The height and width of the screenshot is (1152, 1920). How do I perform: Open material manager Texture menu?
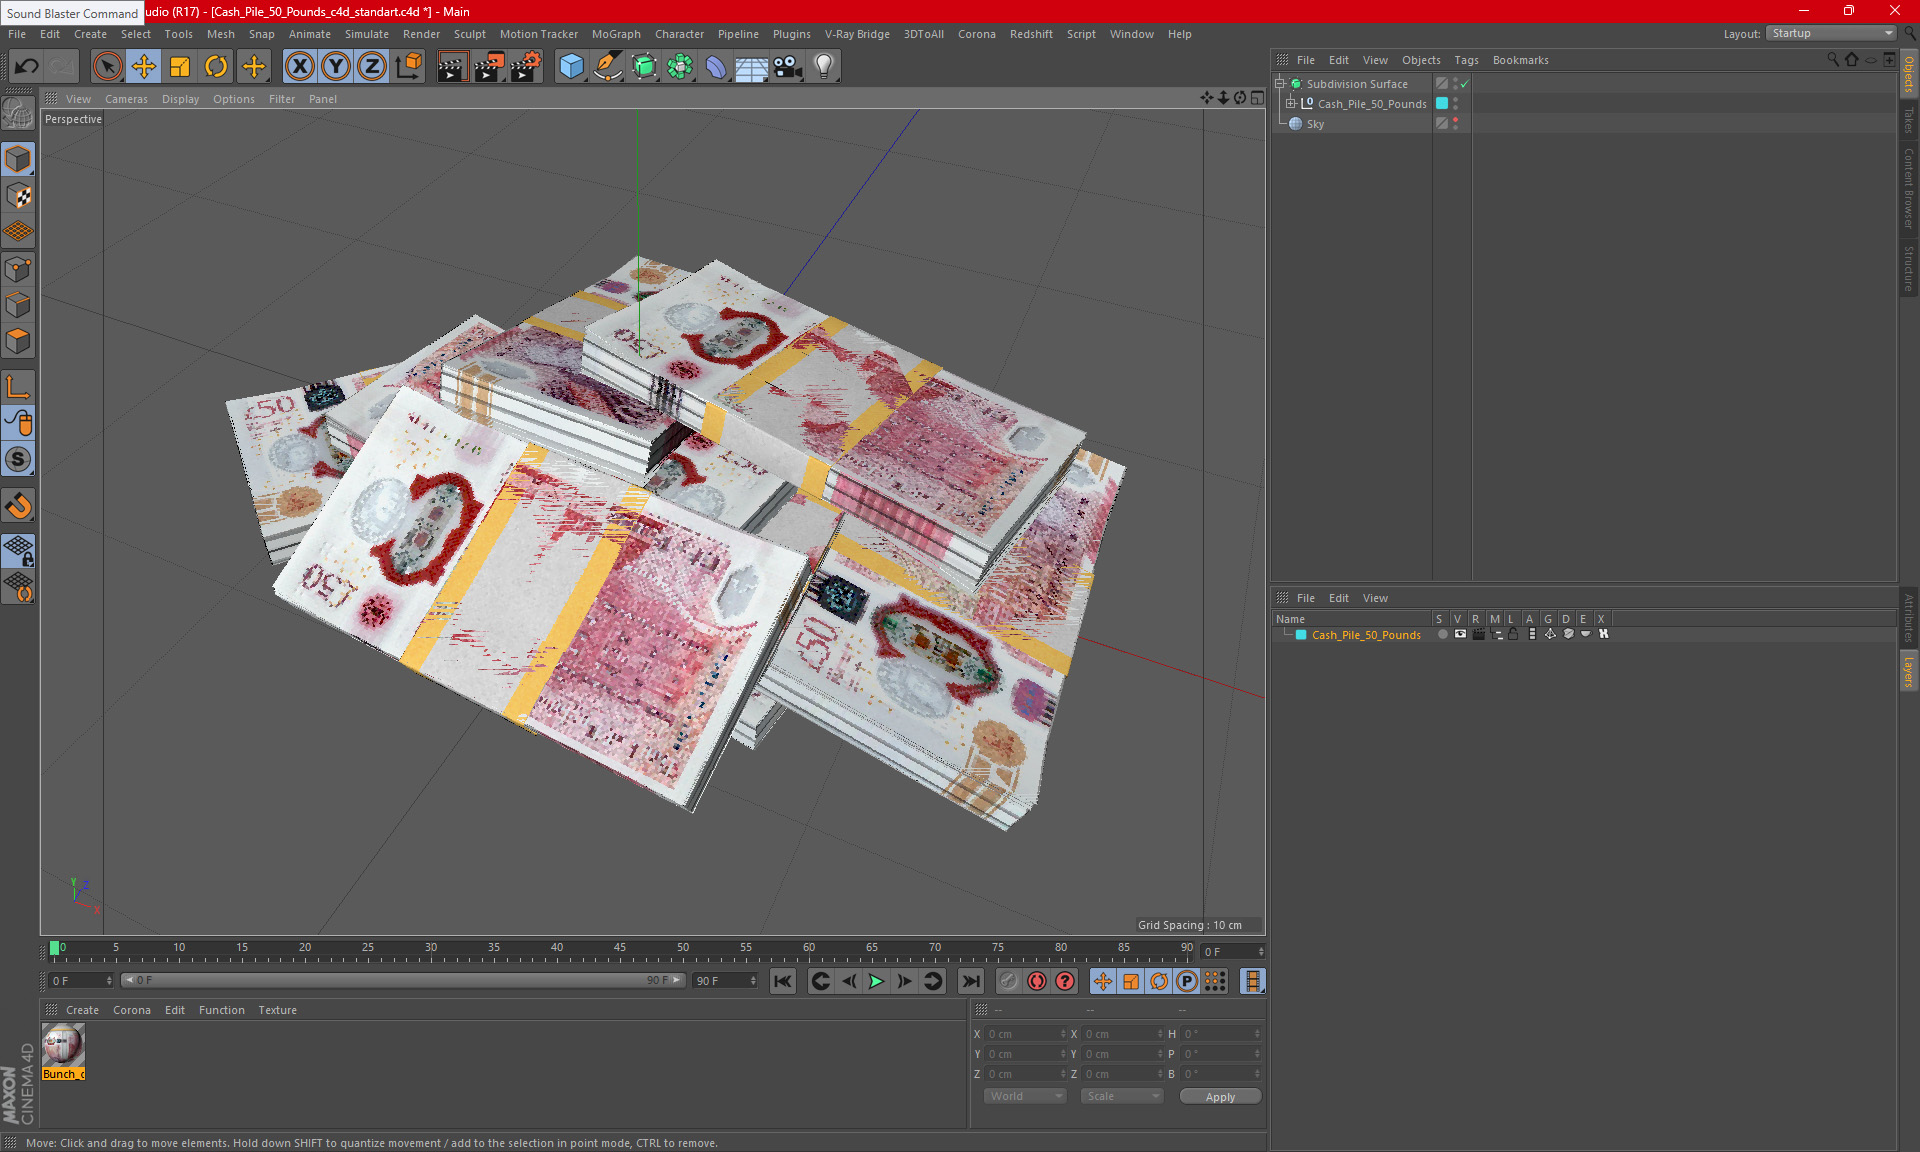point(277,1010)
